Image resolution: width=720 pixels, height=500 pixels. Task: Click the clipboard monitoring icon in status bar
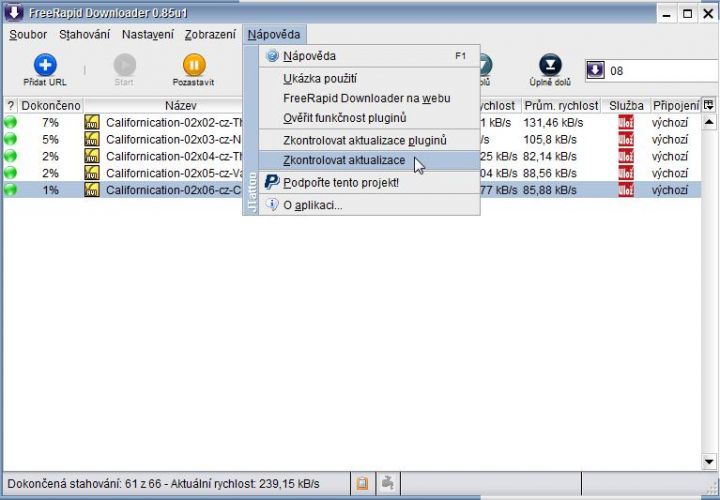coord(362,483)
